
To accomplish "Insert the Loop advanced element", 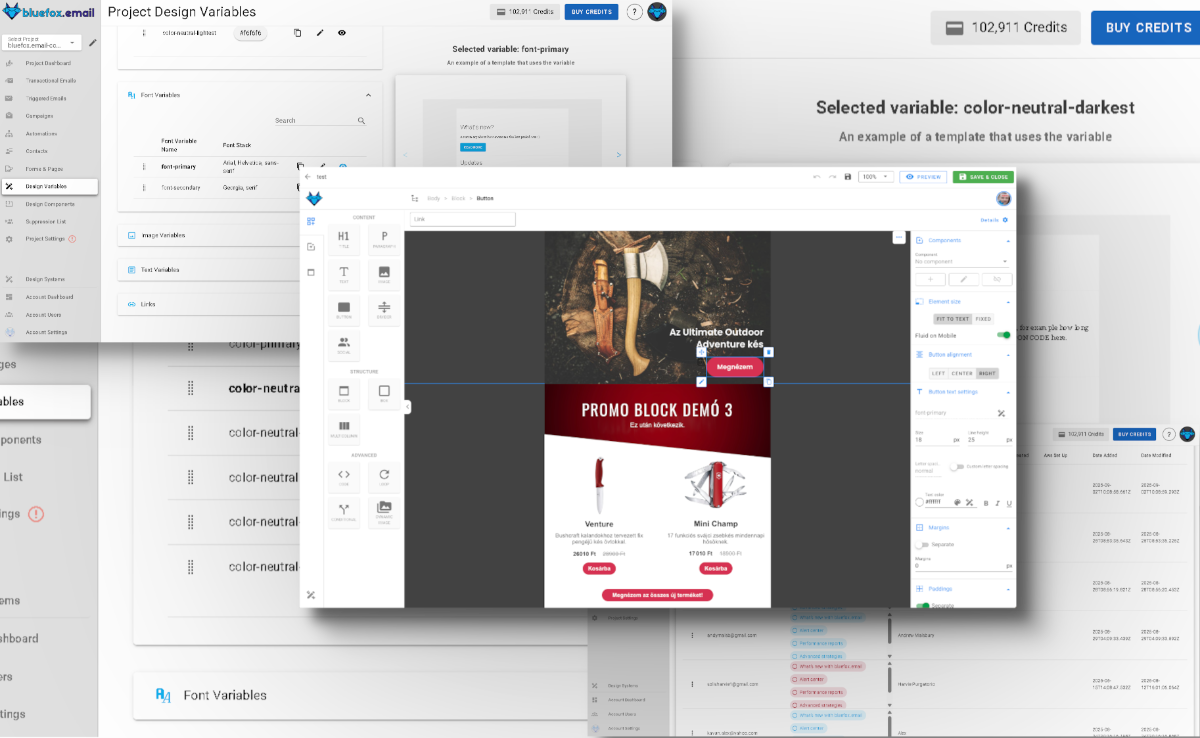I will tap(384, 478).
